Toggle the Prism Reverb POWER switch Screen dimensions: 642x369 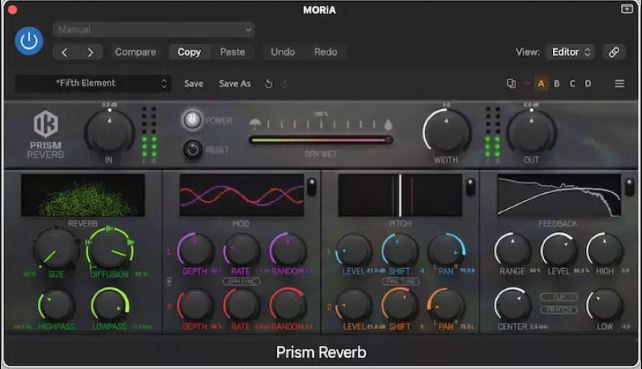tap(192, 120)
